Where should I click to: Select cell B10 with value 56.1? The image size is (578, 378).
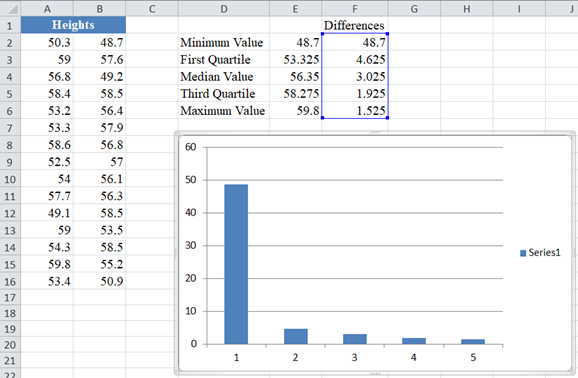coord(100,179)
